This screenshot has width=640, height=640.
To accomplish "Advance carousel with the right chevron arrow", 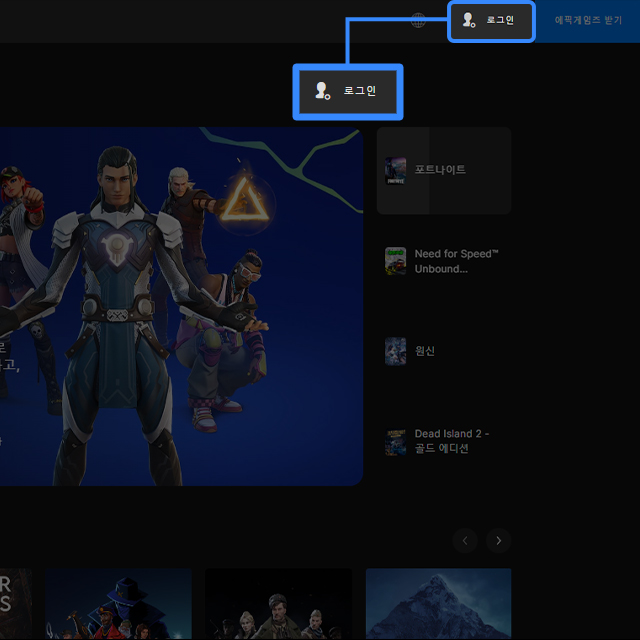I will click(x=498, y=541).
